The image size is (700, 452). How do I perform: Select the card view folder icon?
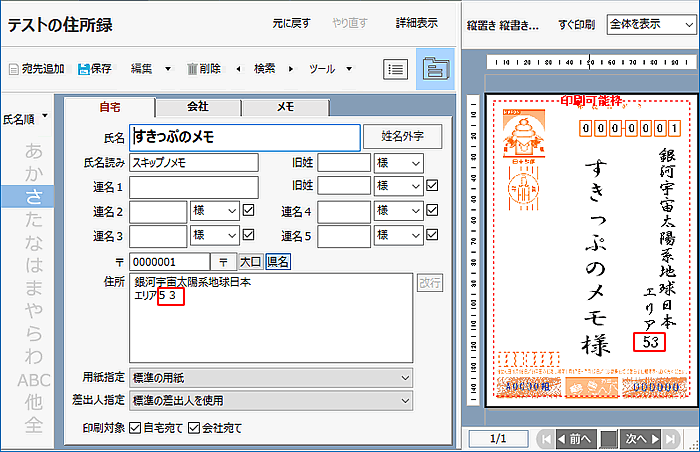coord(434,69)
